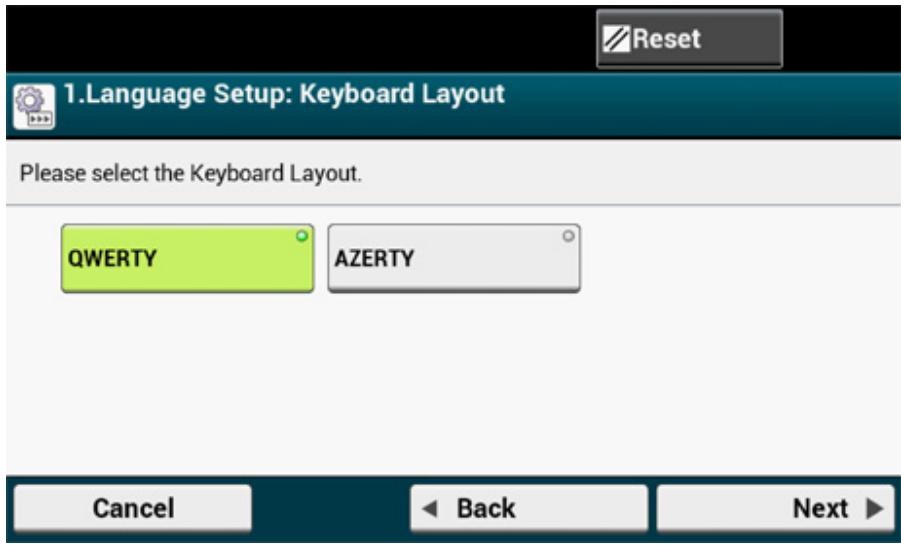This screenshot has height=545, width=901.
Task: Choose the AZERTY keyboard layout
Action: 454,258
